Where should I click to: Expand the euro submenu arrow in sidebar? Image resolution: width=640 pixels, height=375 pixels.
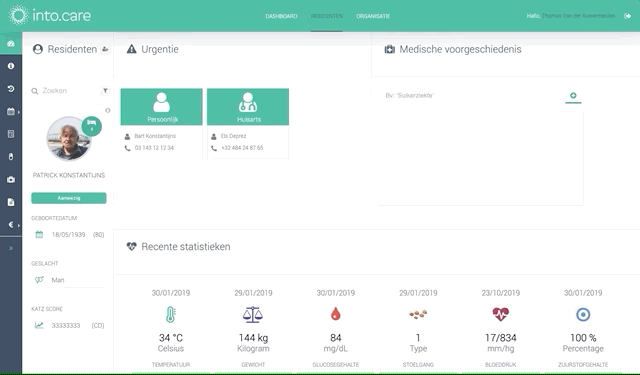pos(19,225)
